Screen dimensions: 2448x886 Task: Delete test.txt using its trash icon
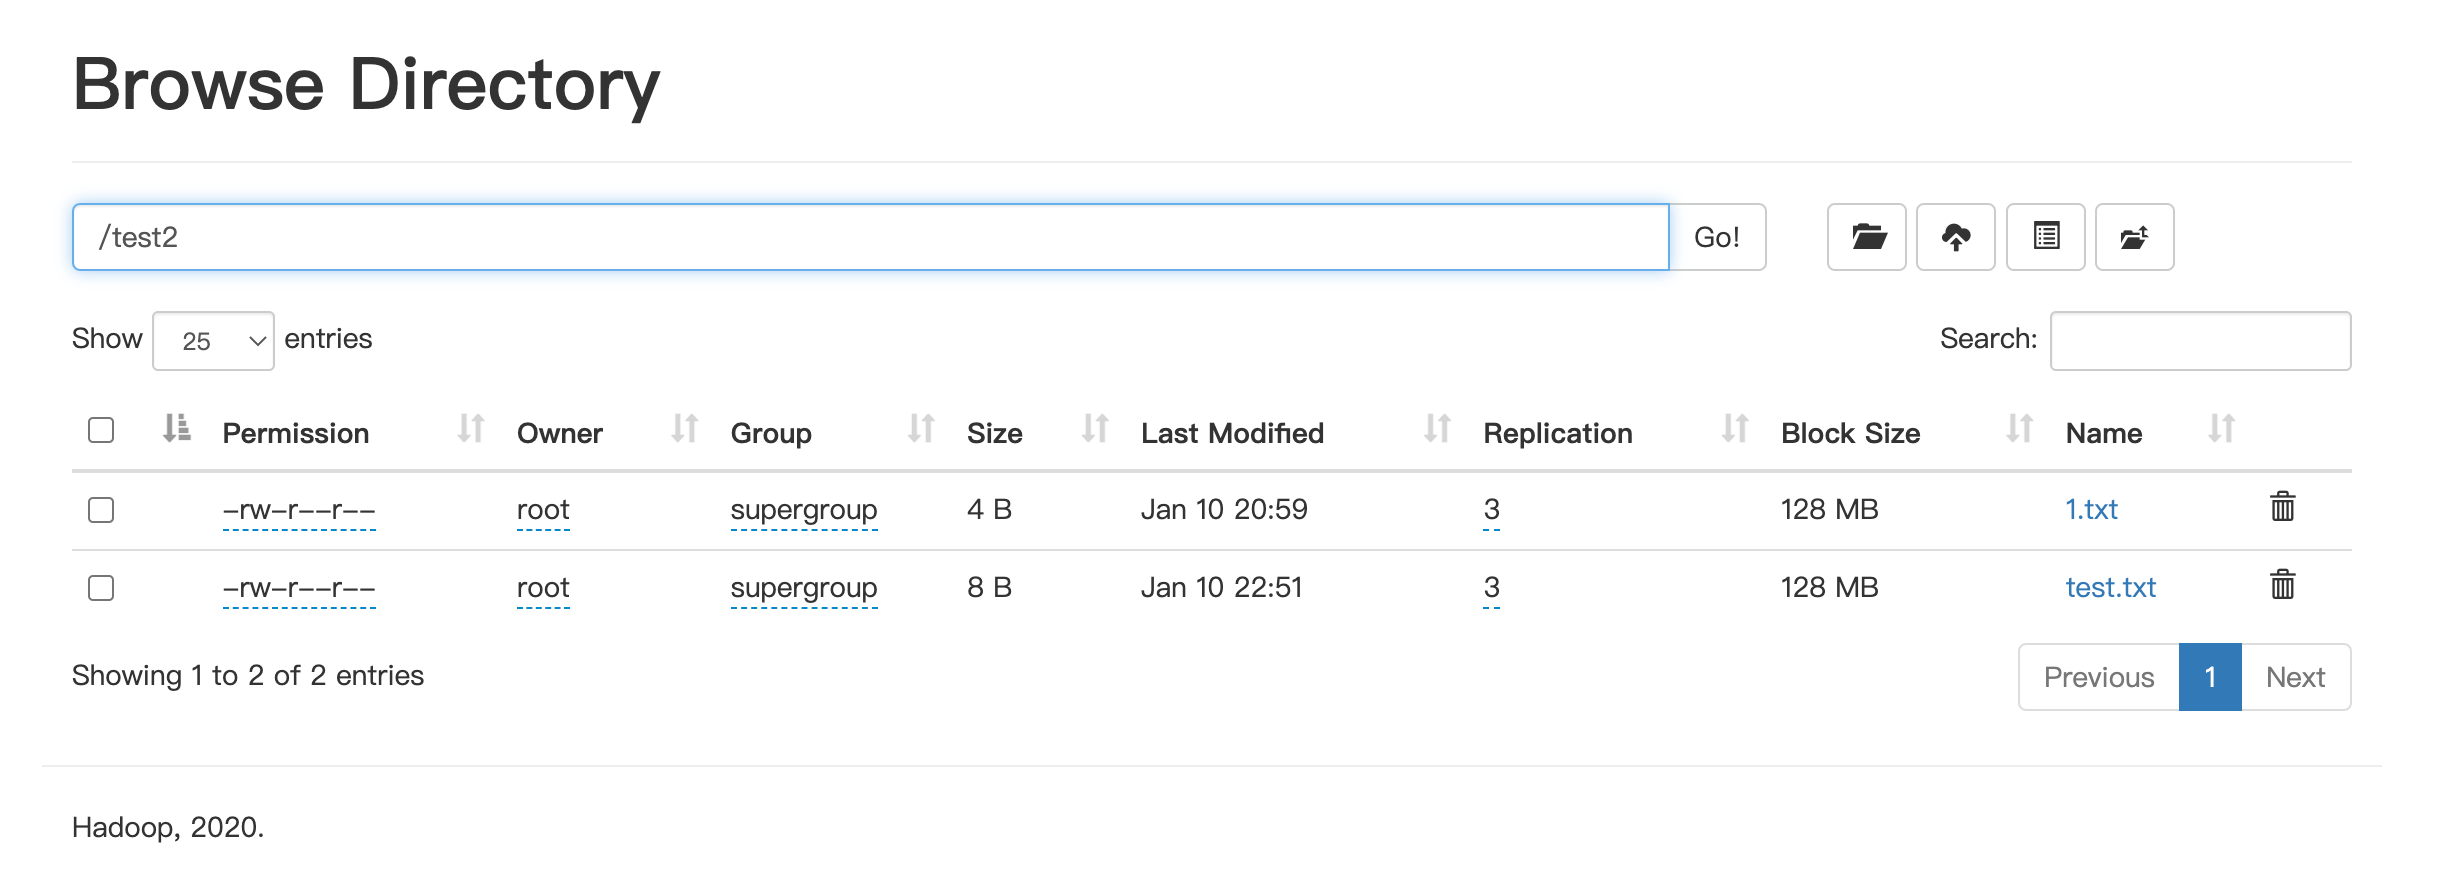(2282, 585)
